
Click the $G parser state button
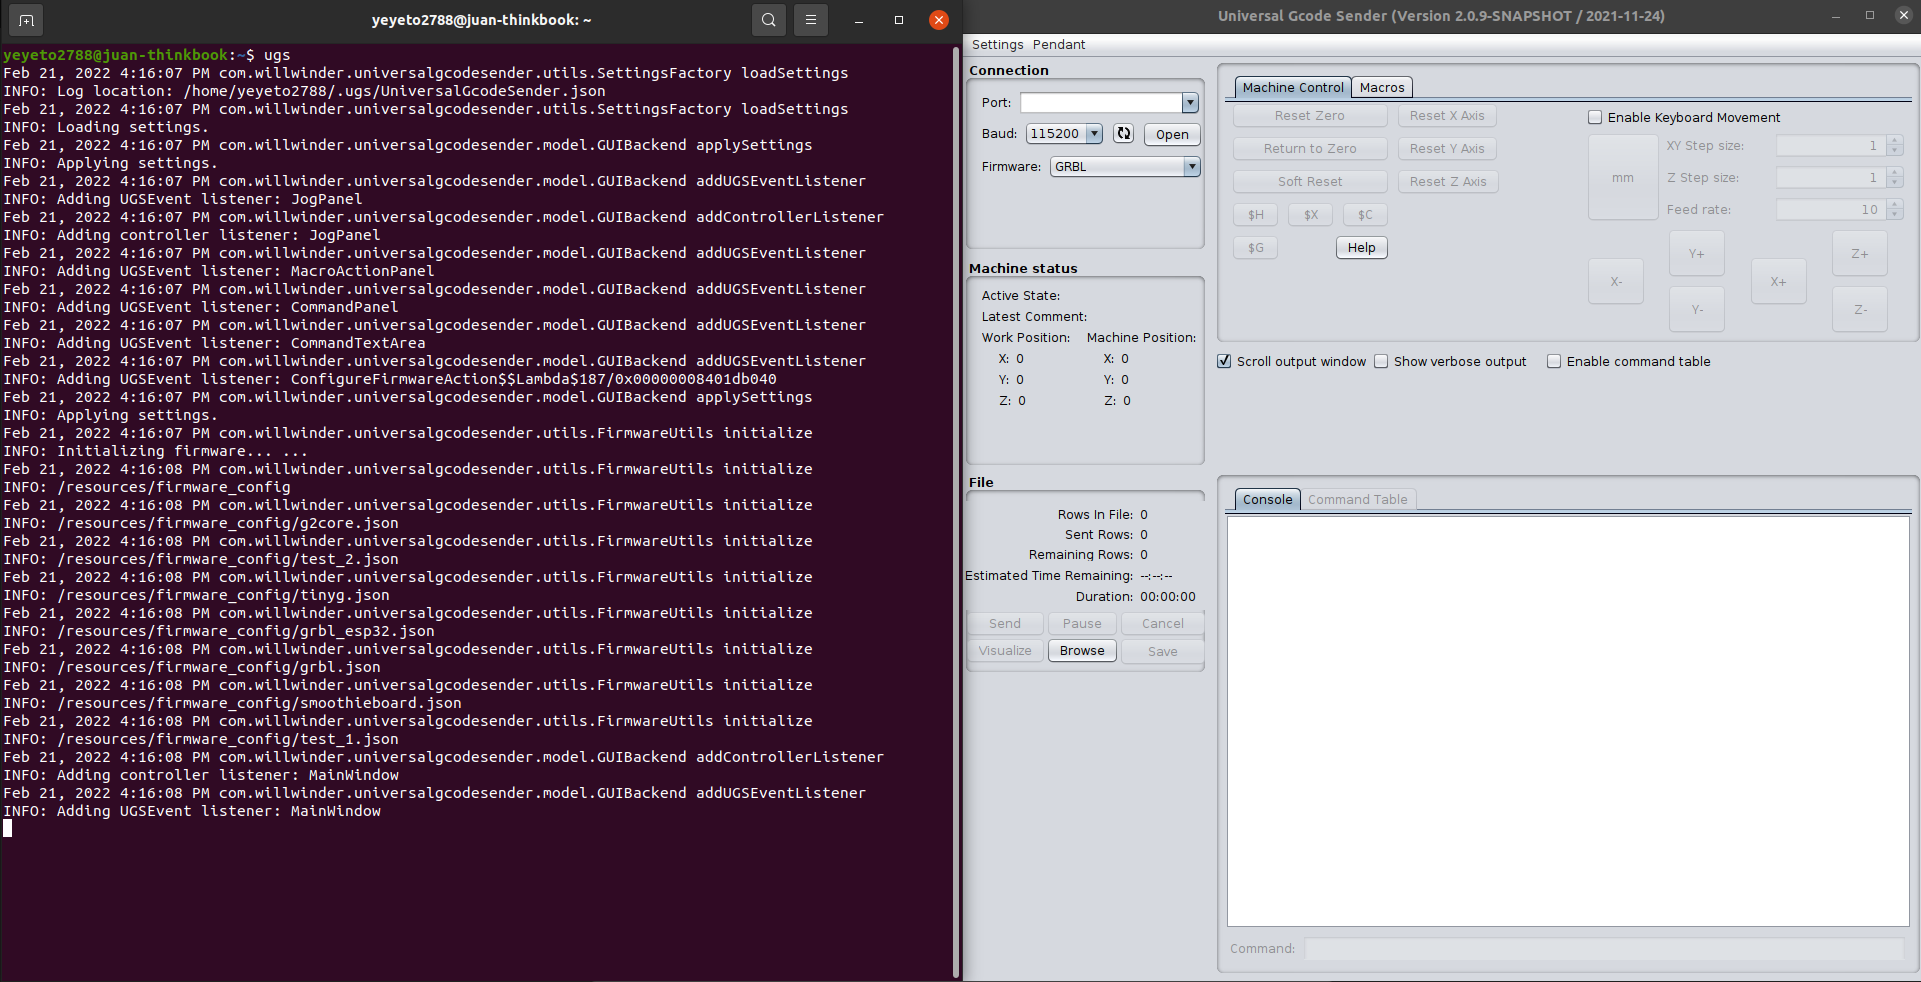[x=1255, y=248]
